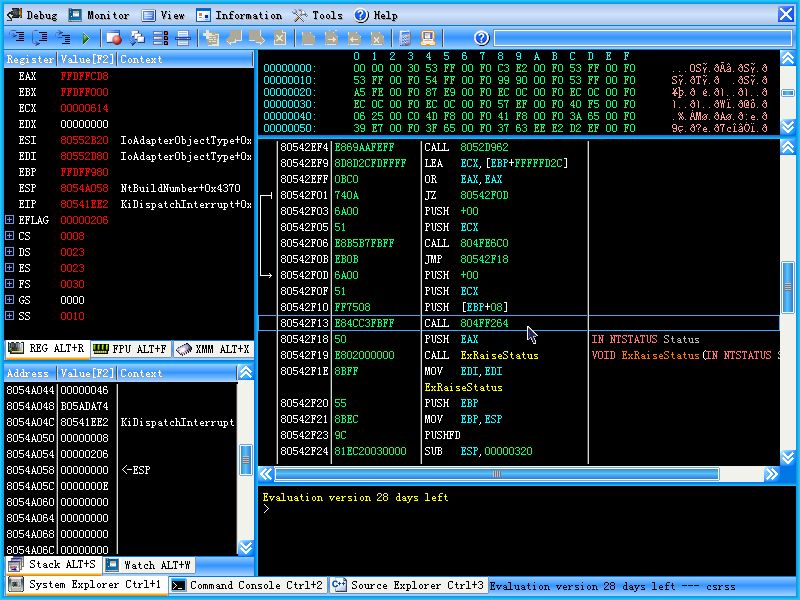Click the blue question mark help icon

pyautogui.click(x=482, y=38)
